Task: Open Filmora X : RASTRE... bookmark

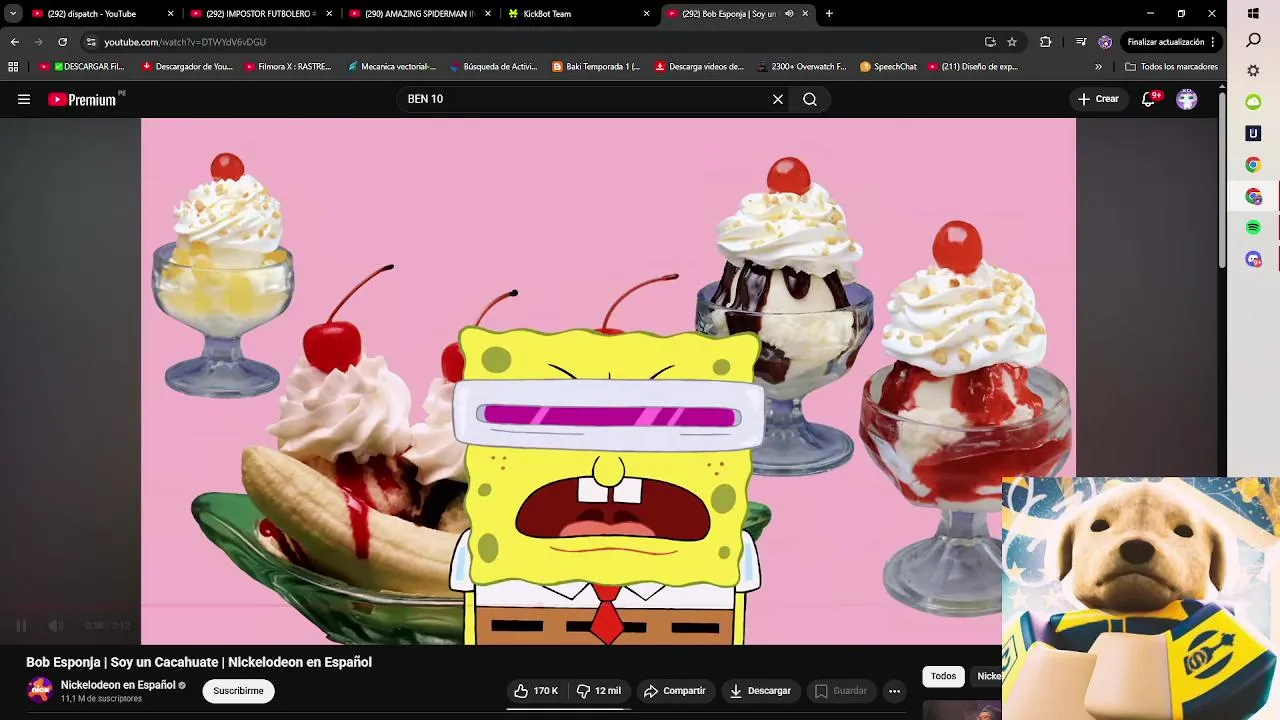Action: (x=288, y=67)
